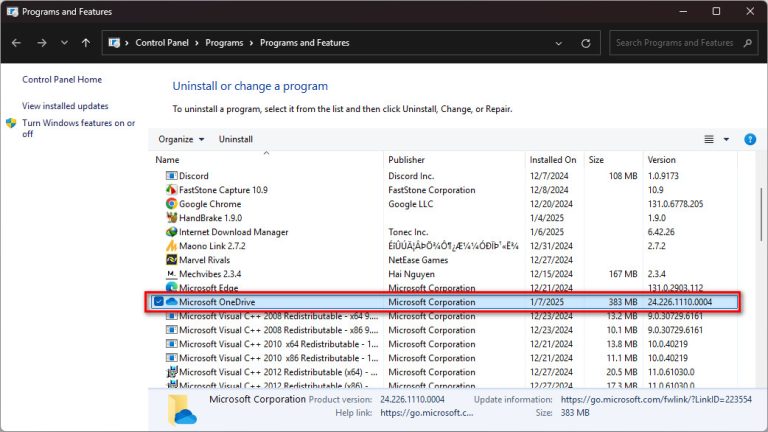Change view using the view list icon
768x432 pixels.
pos(709,140)
